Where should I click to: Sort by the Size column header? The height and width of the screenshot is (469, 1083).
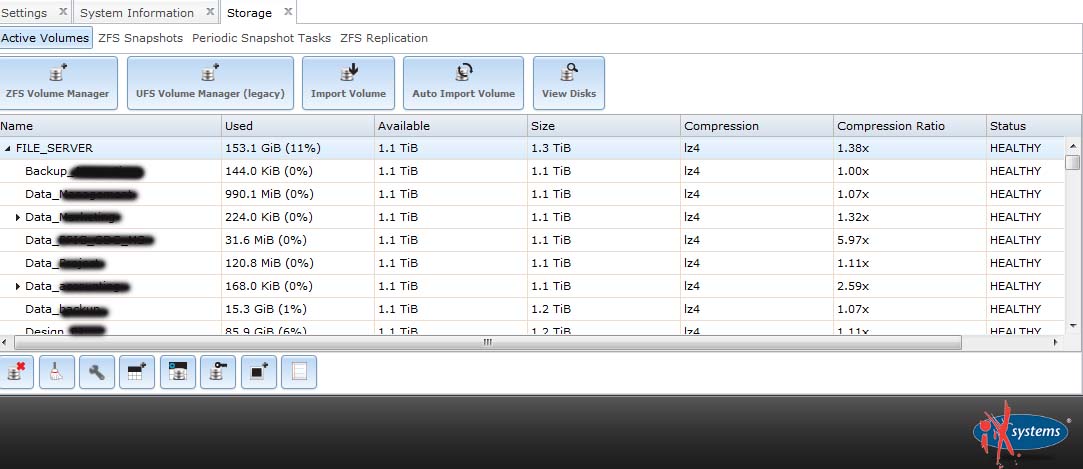pos(604,126)
